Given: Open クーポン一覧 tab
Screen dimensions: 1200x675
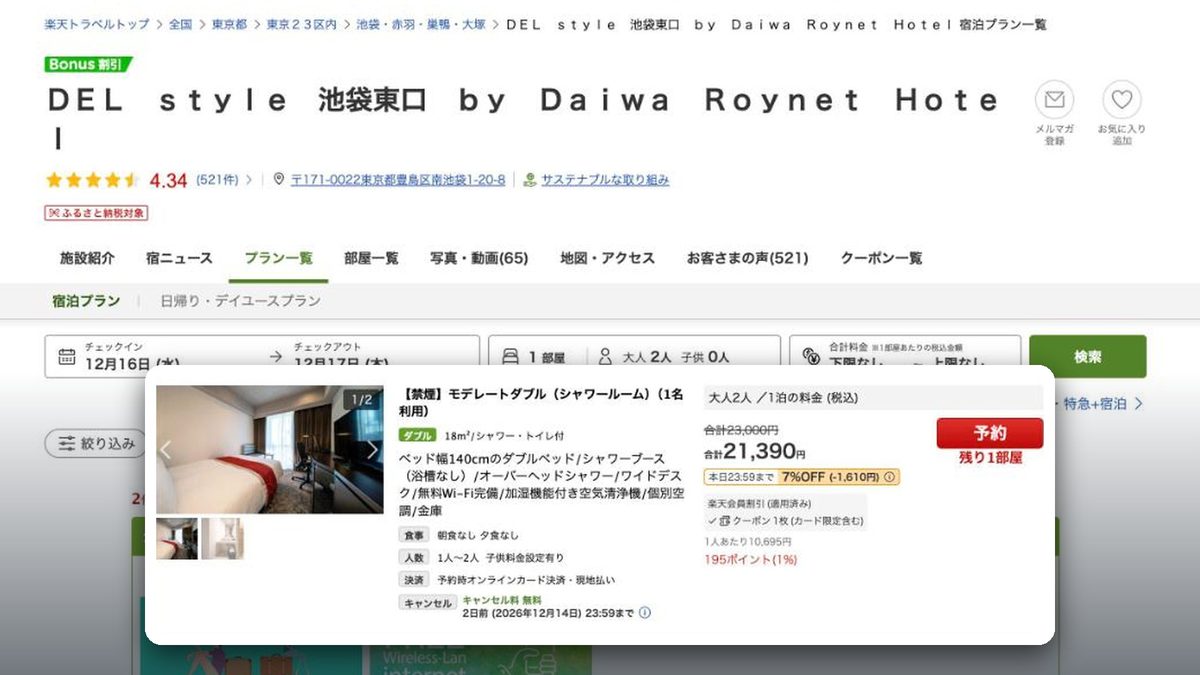Looking at the screenshot, I should point(881,258).
